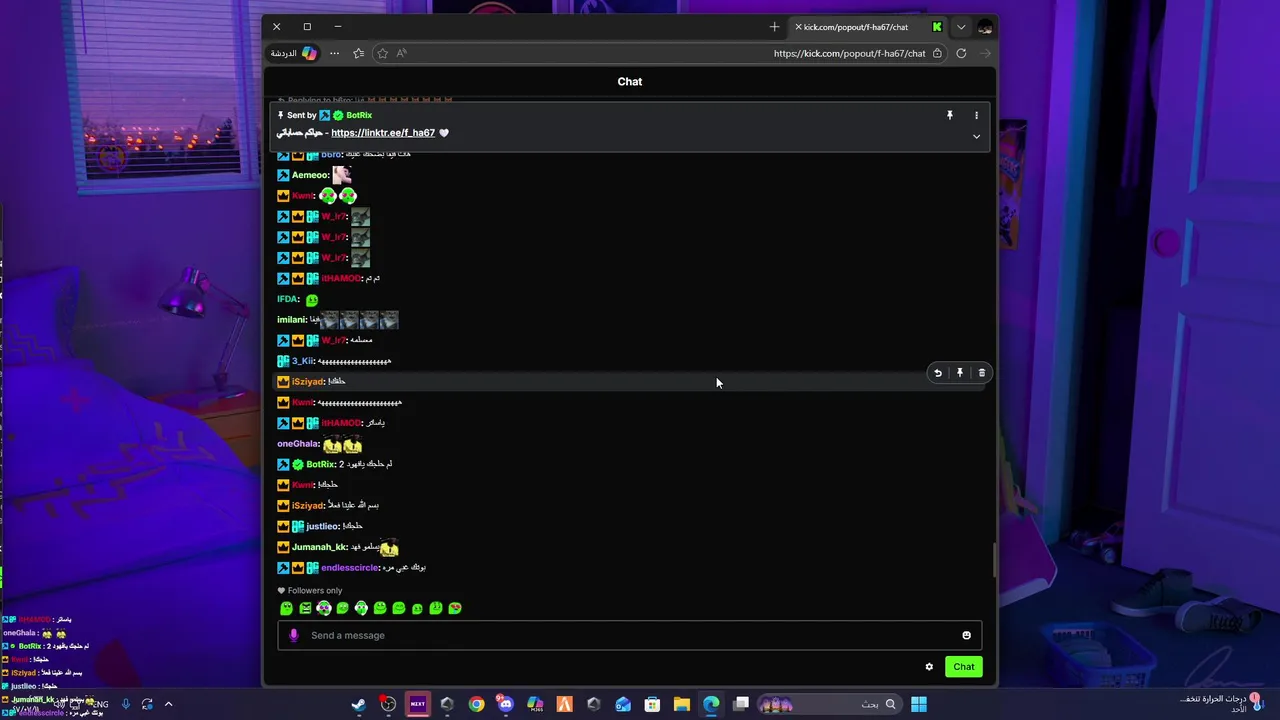Add this page to favorites star
This screenshot has width=1280, height=720.
[x=382, y=53]
